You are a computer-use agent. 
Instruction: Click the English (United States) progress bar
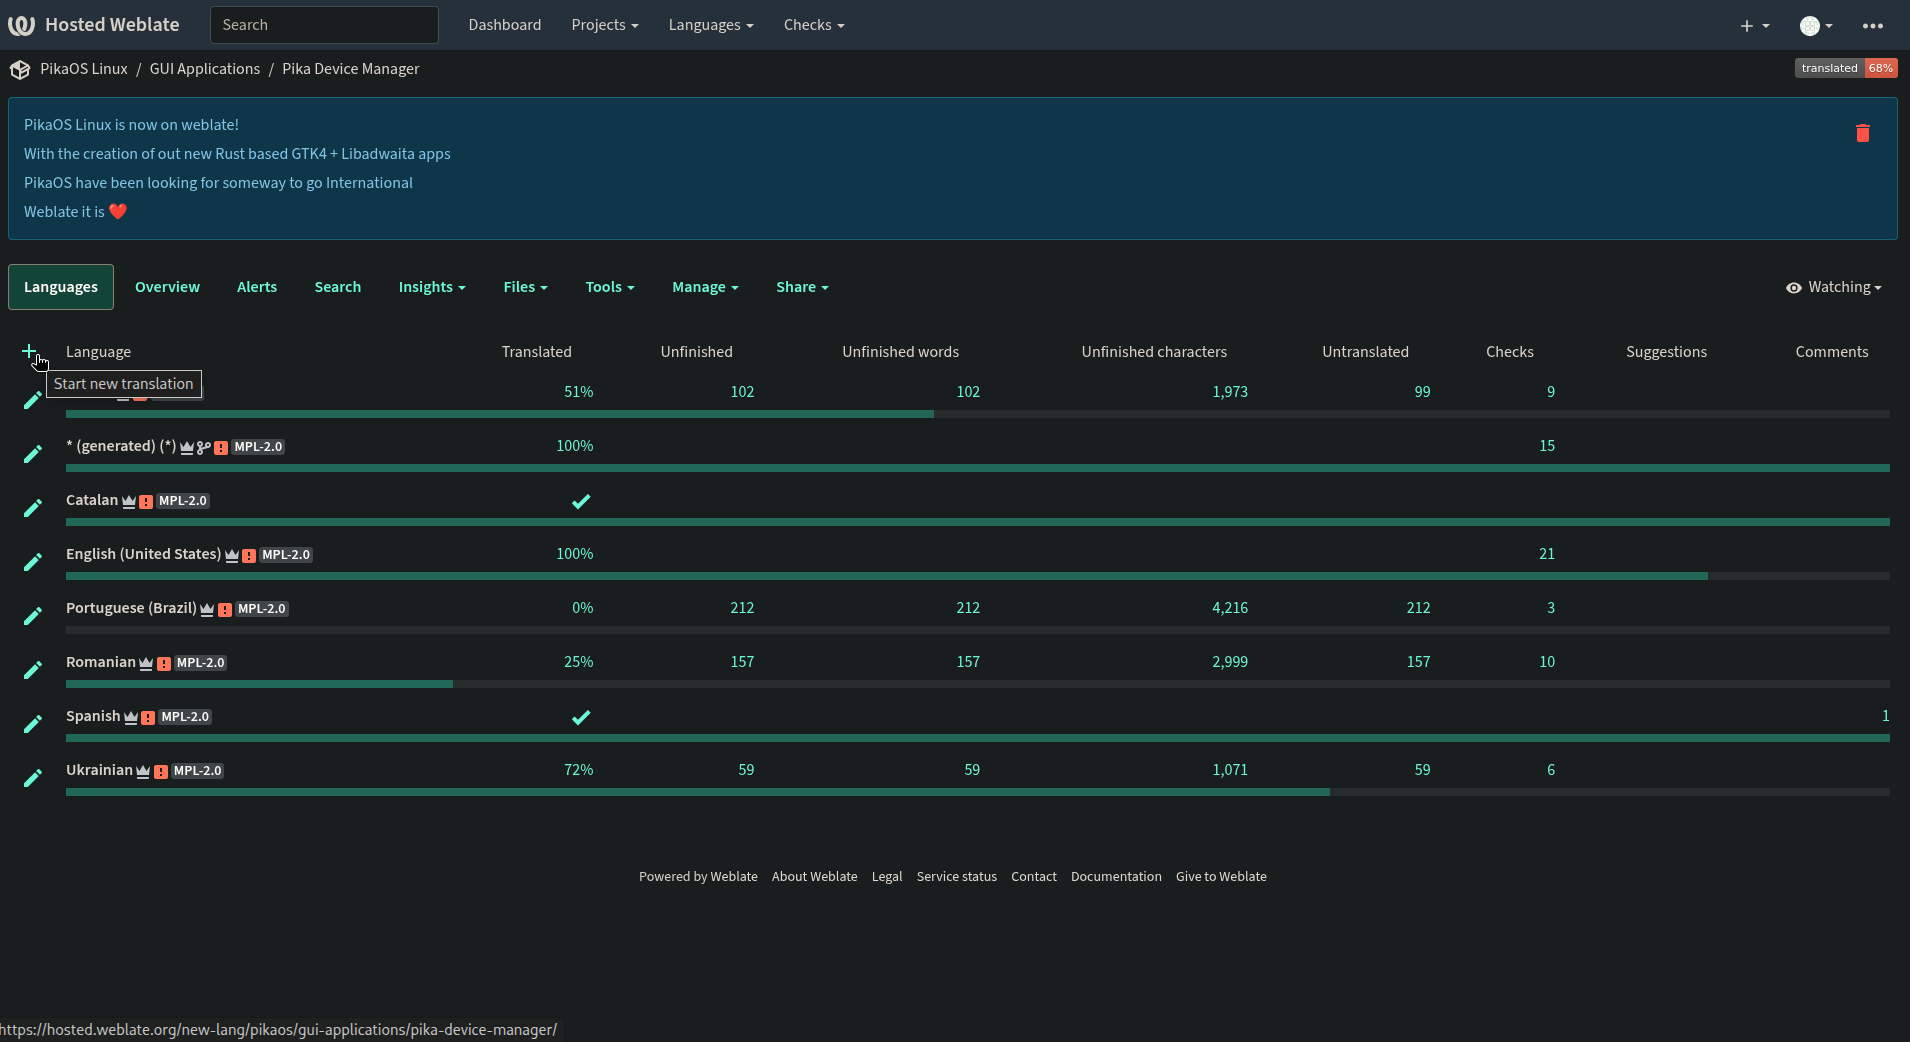[978, 576]
